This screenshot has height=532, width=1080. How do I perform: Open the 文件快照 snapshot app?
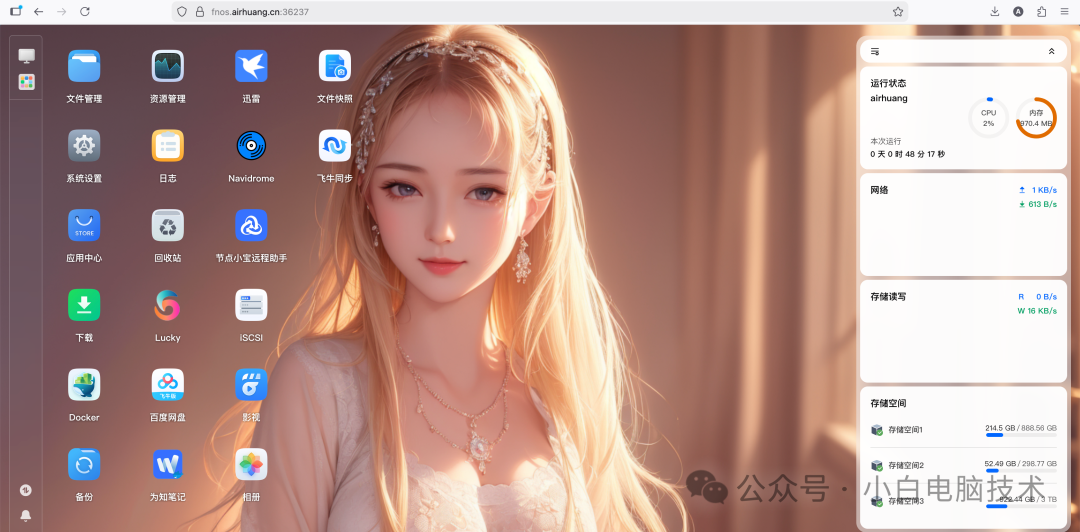(x=335, y=66)
